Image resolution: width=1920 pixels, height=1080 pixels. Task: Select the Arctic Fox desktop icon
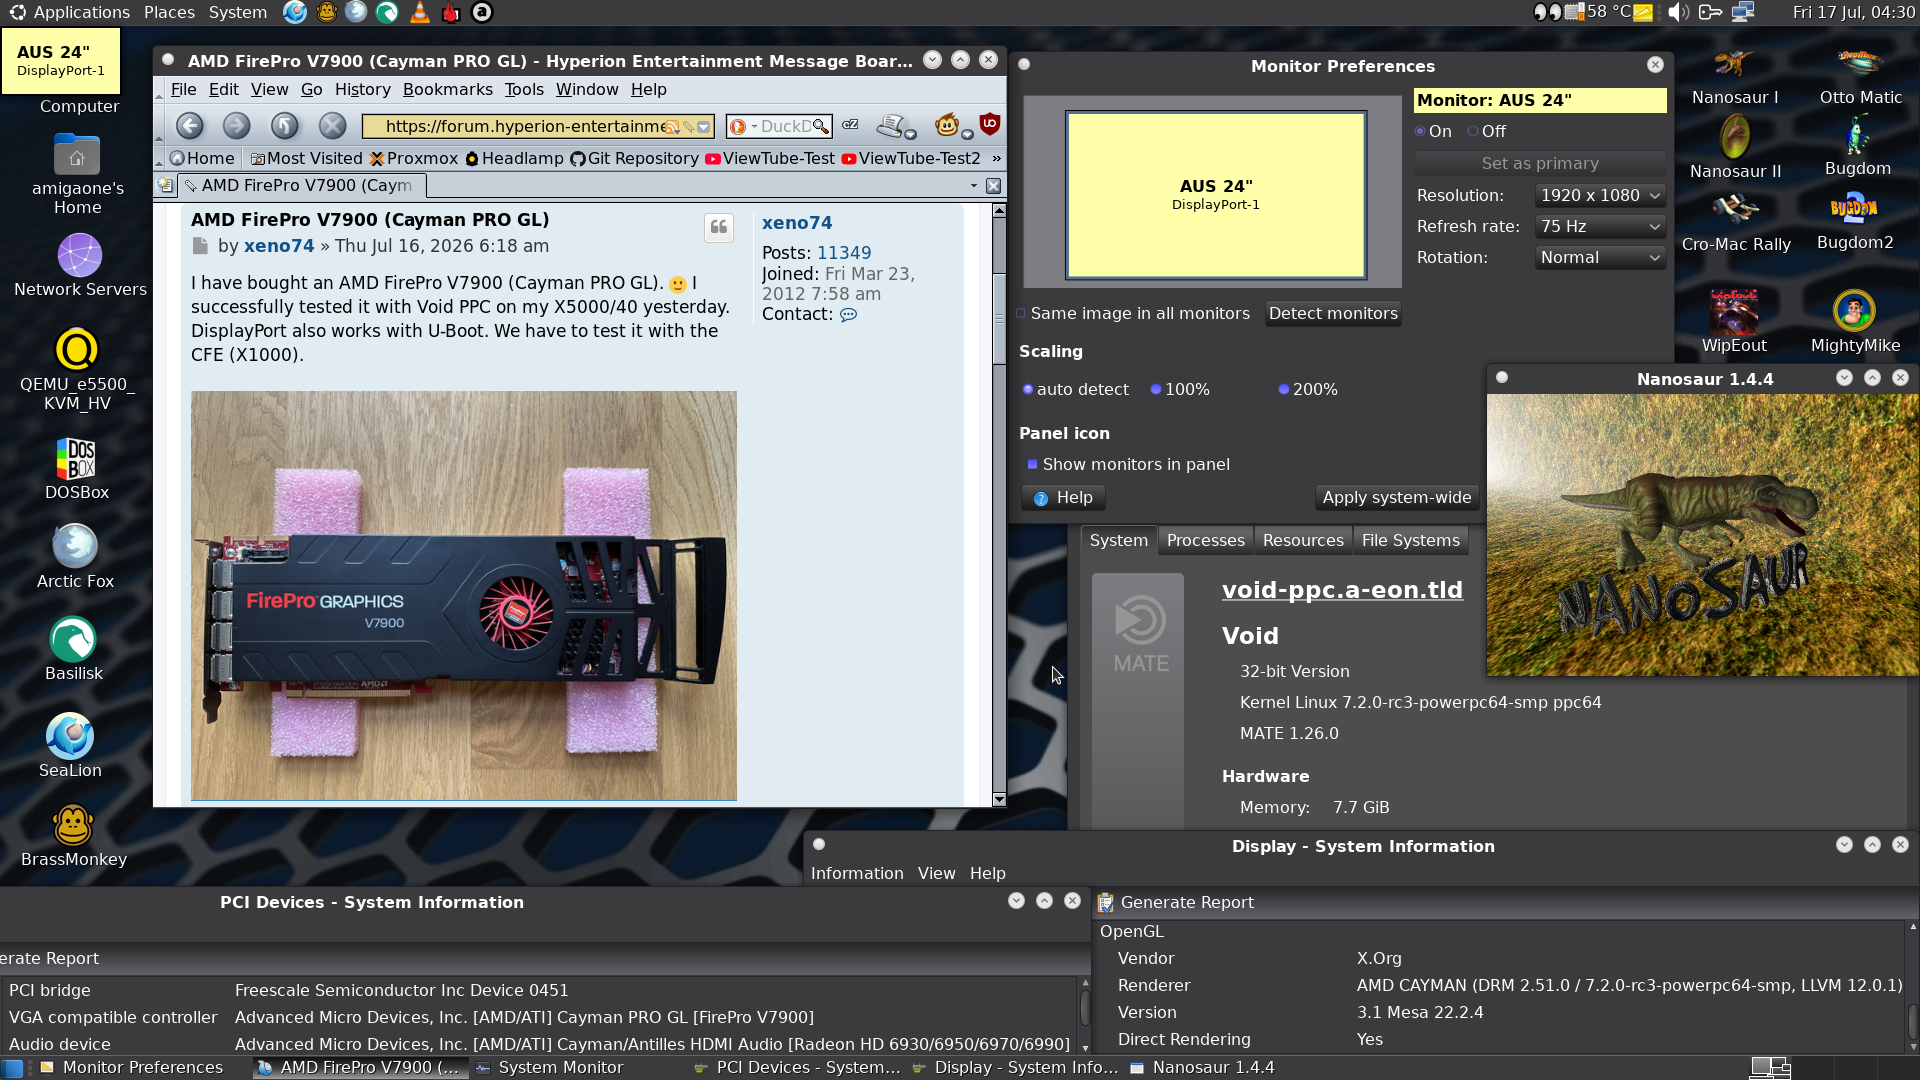point(75,558)
